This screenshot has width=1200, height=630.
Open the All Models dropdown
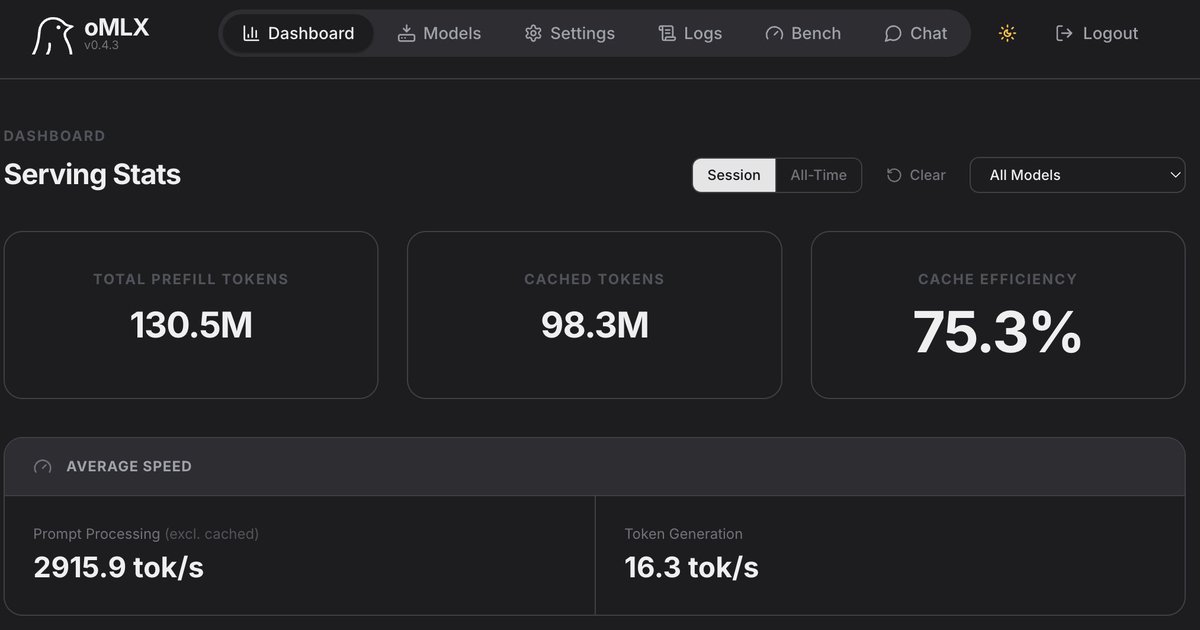tap(1077, 175)
